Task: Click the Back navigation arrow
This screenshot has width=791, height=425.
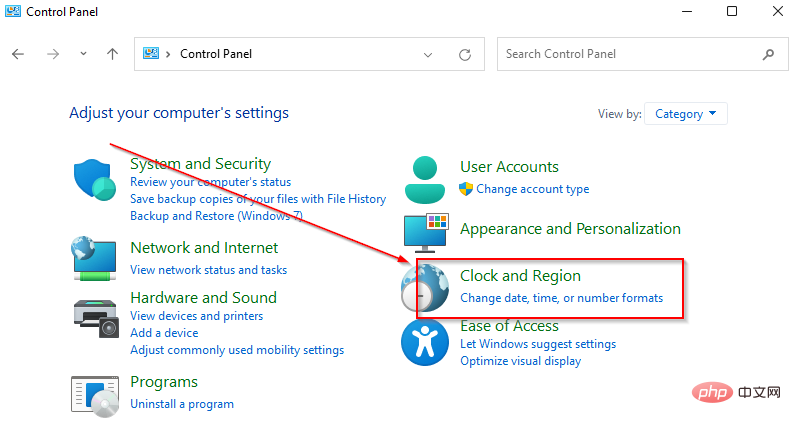Action: 18,54
